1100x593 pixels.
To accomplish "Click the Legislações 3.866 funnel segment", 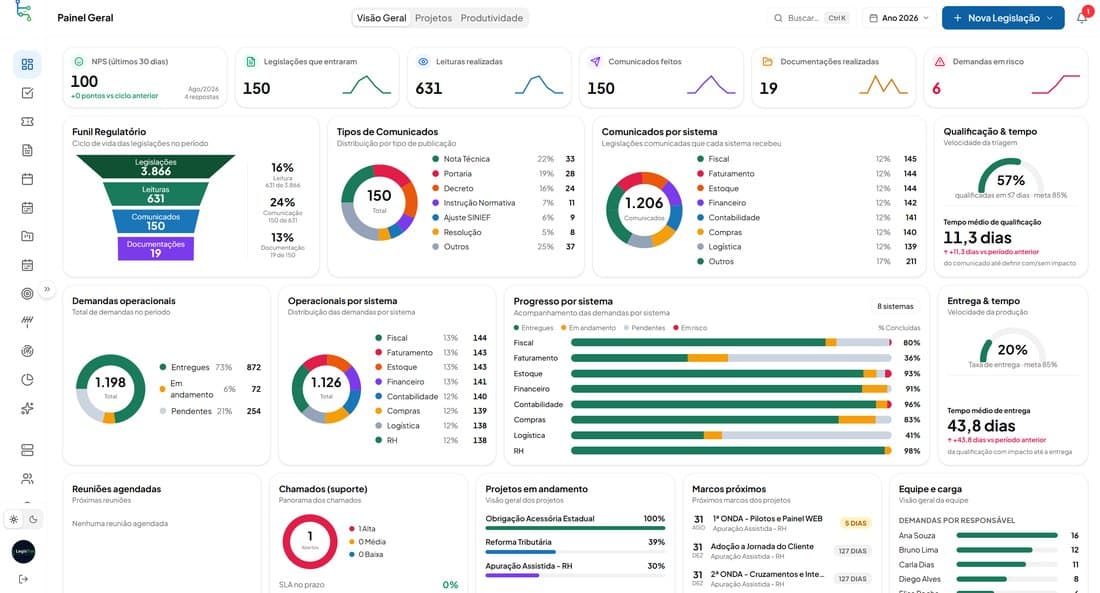I will pos(156,166).
